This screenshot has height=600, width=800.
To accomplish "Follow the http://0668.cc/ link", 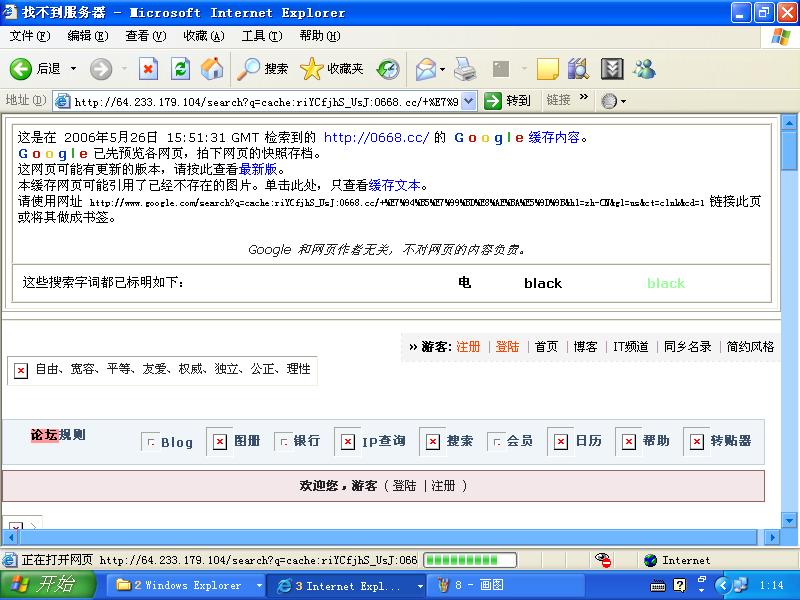I will coord(376,138).
